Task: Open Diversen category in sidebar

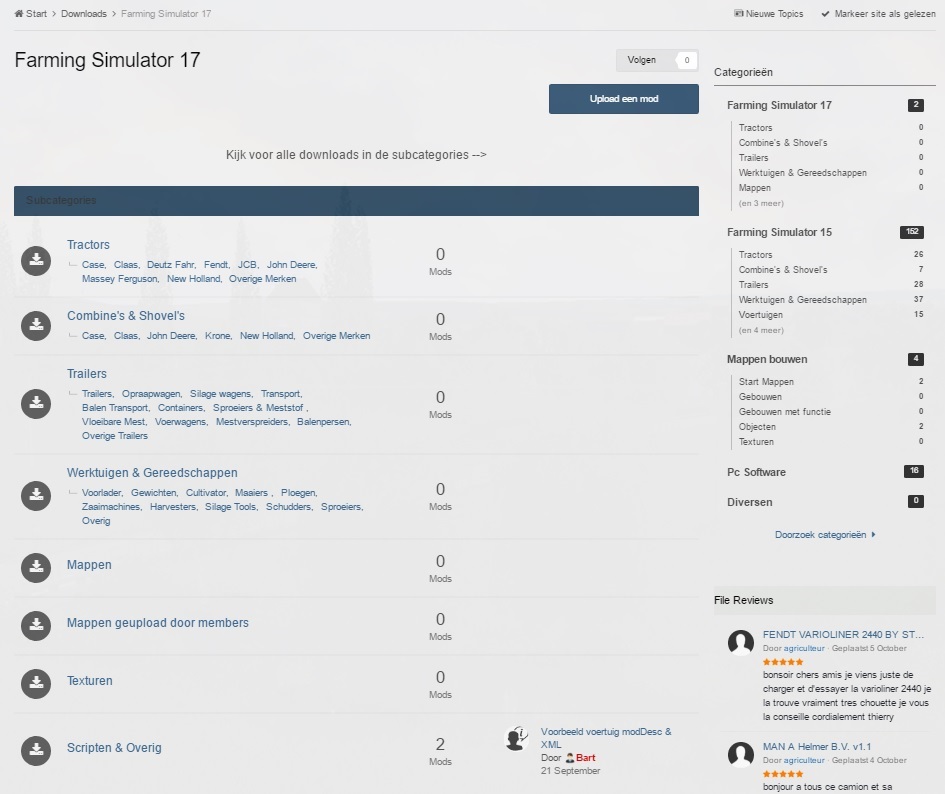Action: point(750,502)
